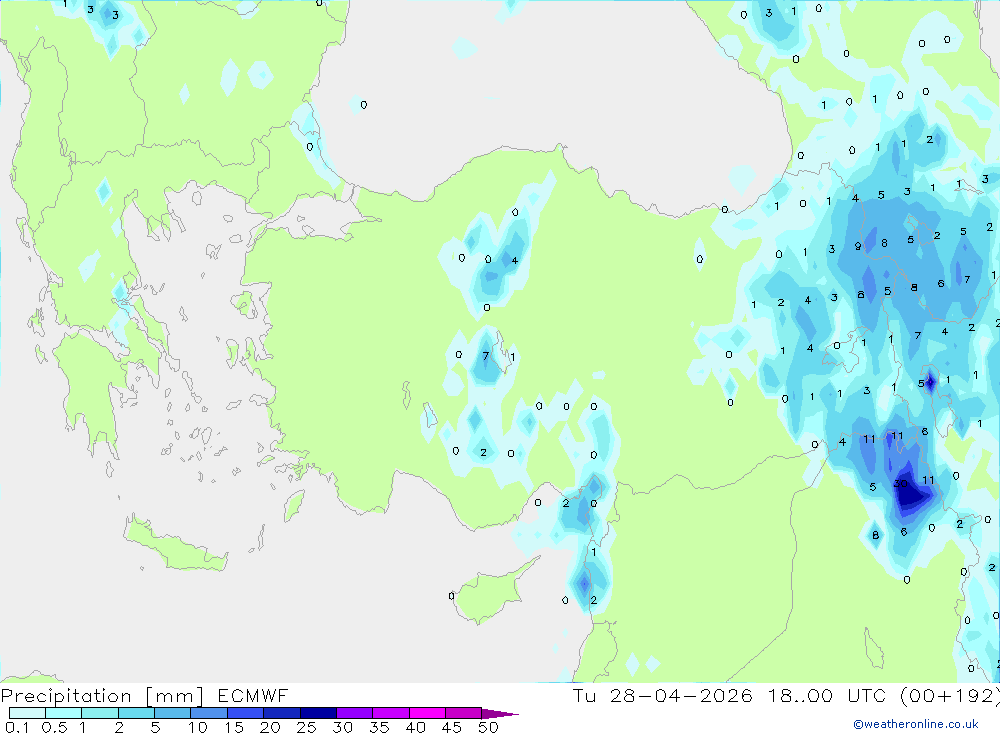
Task: Click the legend swatch between 0.1 and 0.5
Action: [27, 713]
